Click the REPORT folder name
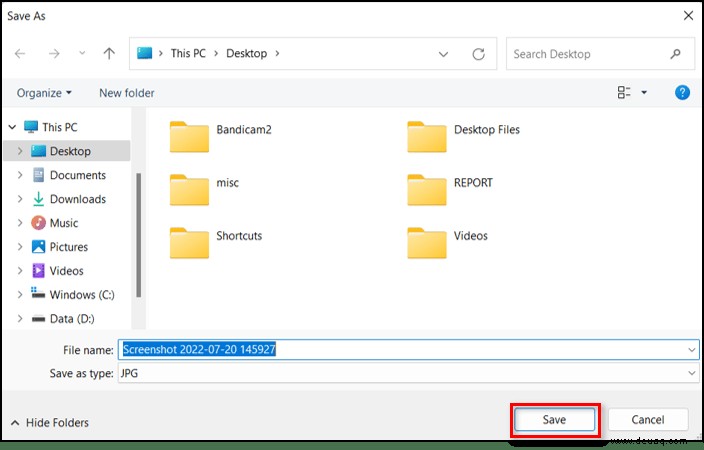This screenshot has height=450, width=704. click(x=473, y=183)
